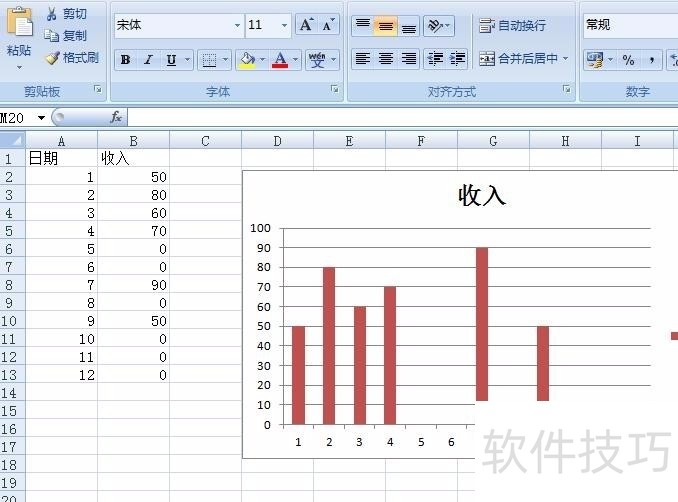Click the vertical axis label 100

pos(260,228)
